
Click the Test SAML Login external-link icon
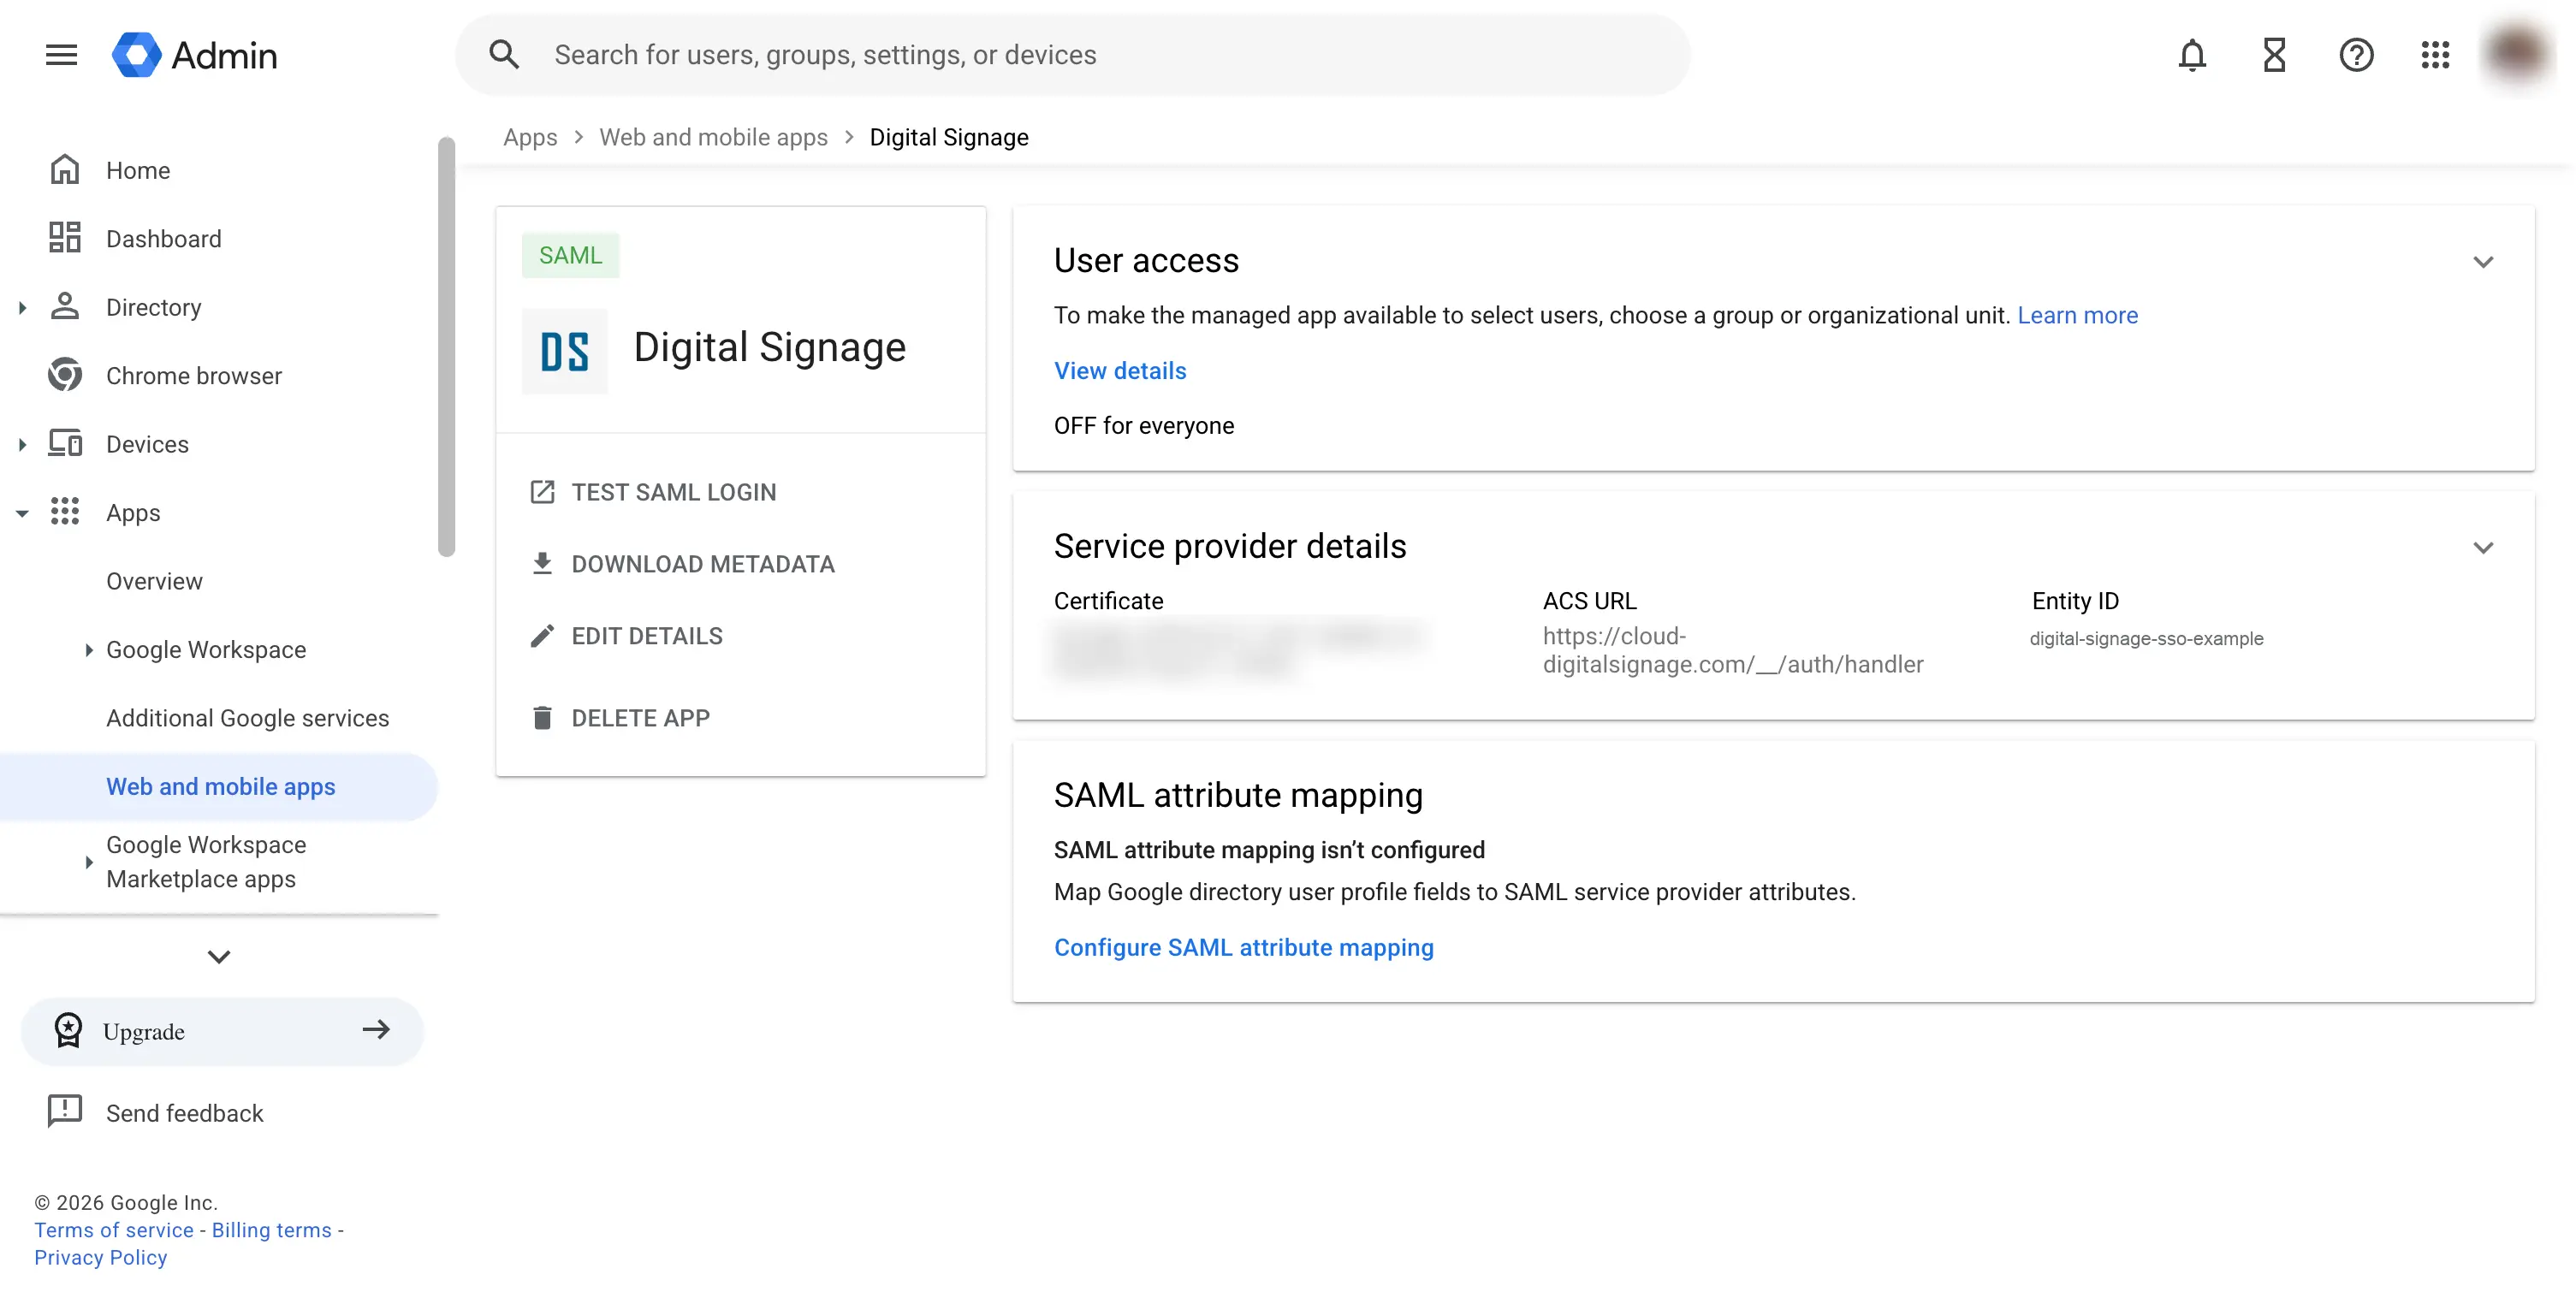click(542, 492)
